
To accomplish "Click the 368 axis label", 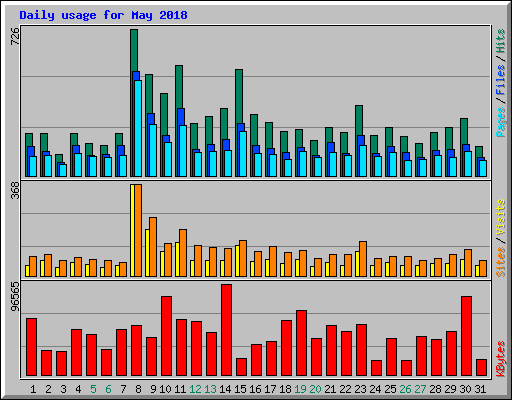I will (x=15, y=190).
